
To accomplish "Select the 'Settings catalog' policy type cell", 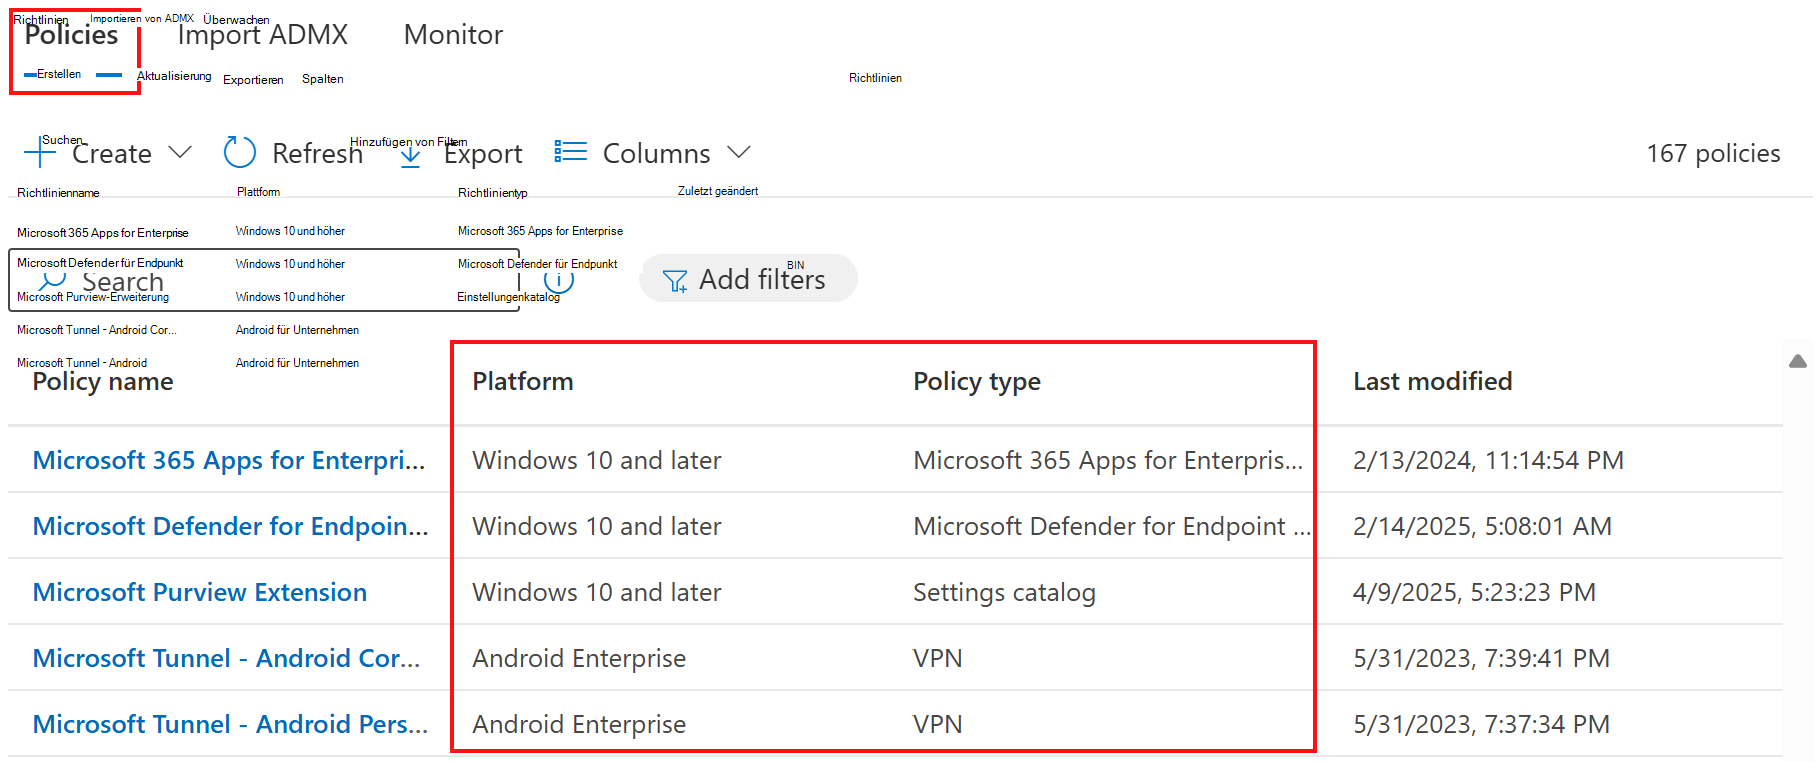I will (x=1004, y=592).
